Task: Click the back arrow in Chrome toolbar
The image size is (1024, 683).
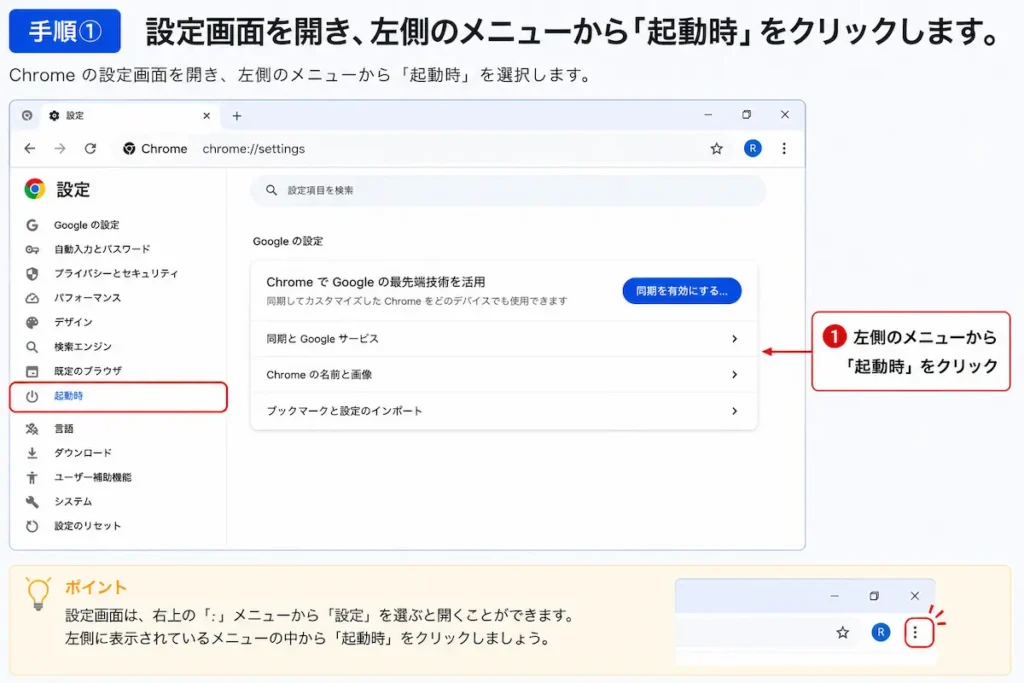Action: tap(30, 149)
